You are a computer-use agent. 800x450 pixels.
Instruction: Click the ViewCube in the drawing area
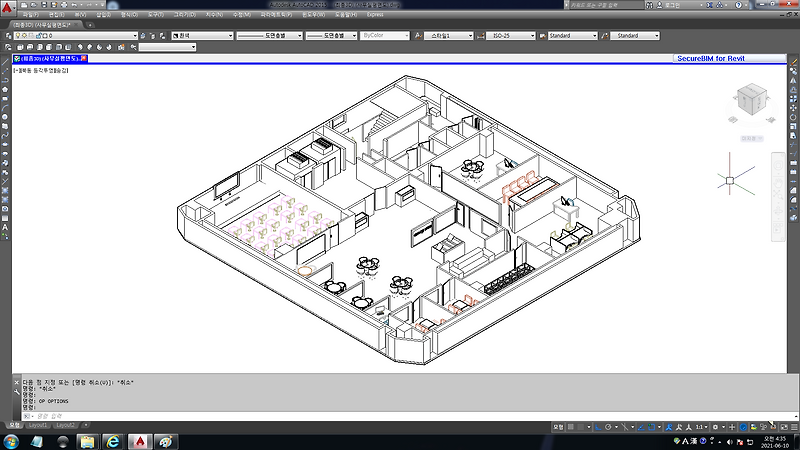click(752, 100)
